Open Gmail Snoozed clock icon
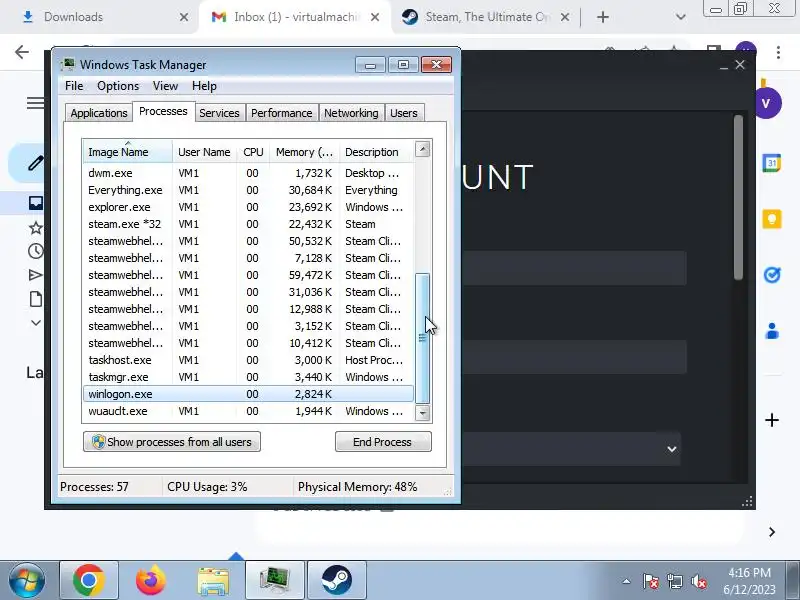This screenshot has height=600, width=800. 36,251
